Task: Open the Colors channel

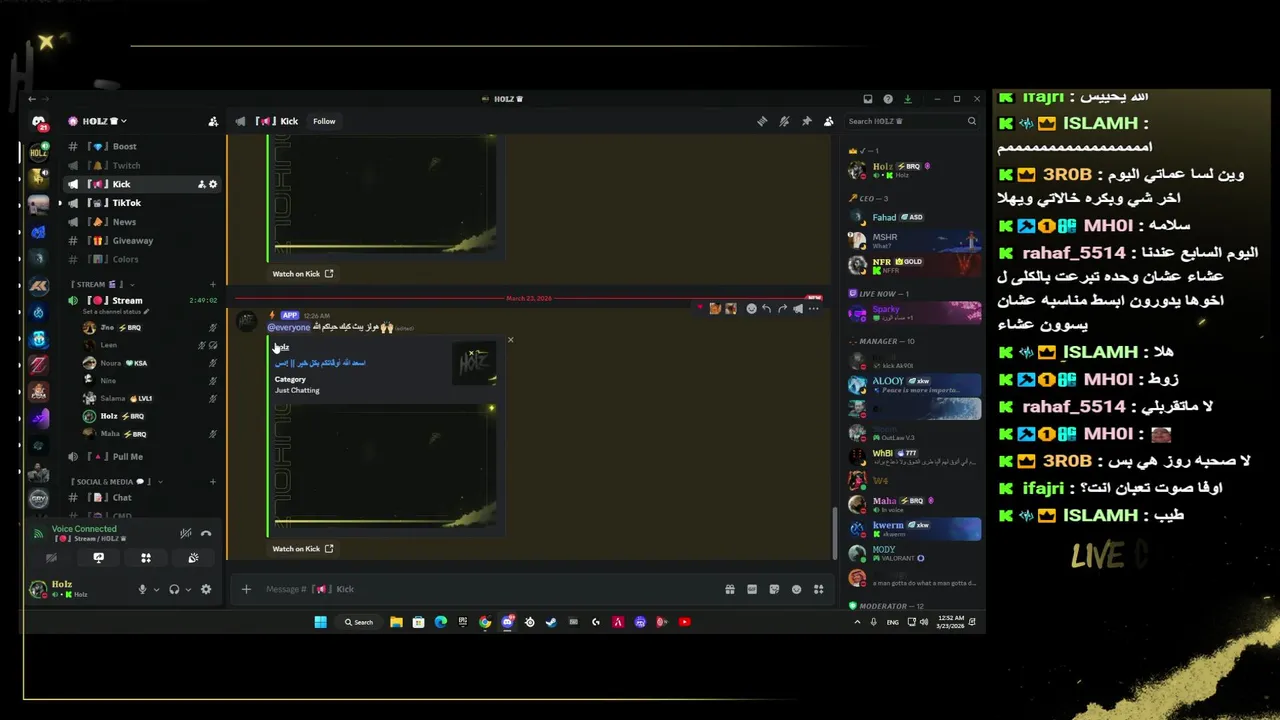Action: (x=142, y=259)
